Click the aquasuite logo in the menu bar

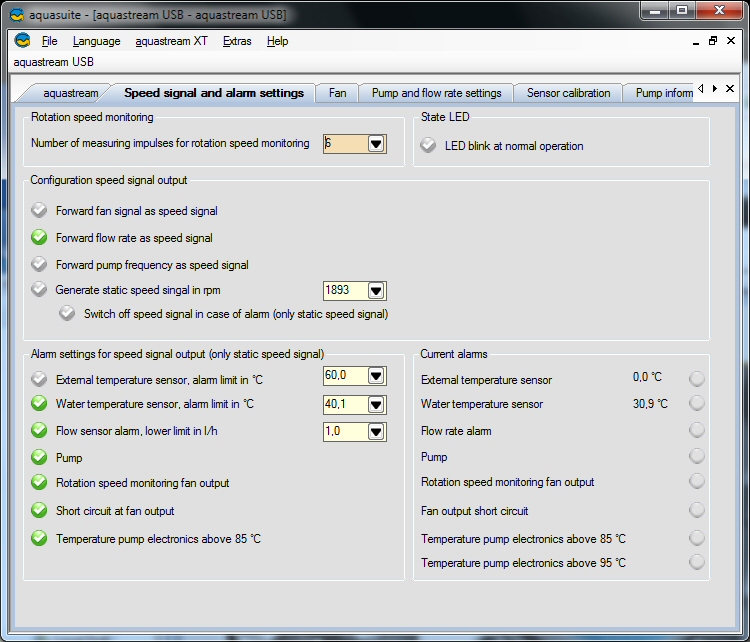pos(22,41)
